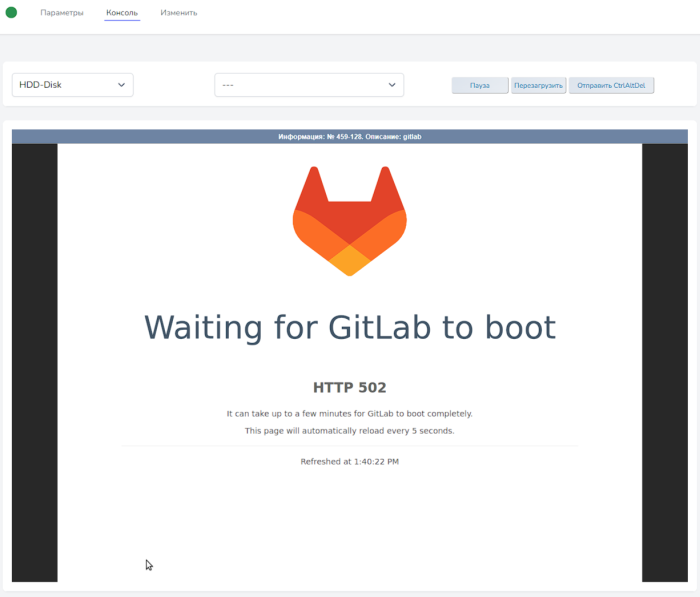This screenshot has width=700, height=597.
Task: Switch to the Консоль tab
Action: click(x=122, y=13)
